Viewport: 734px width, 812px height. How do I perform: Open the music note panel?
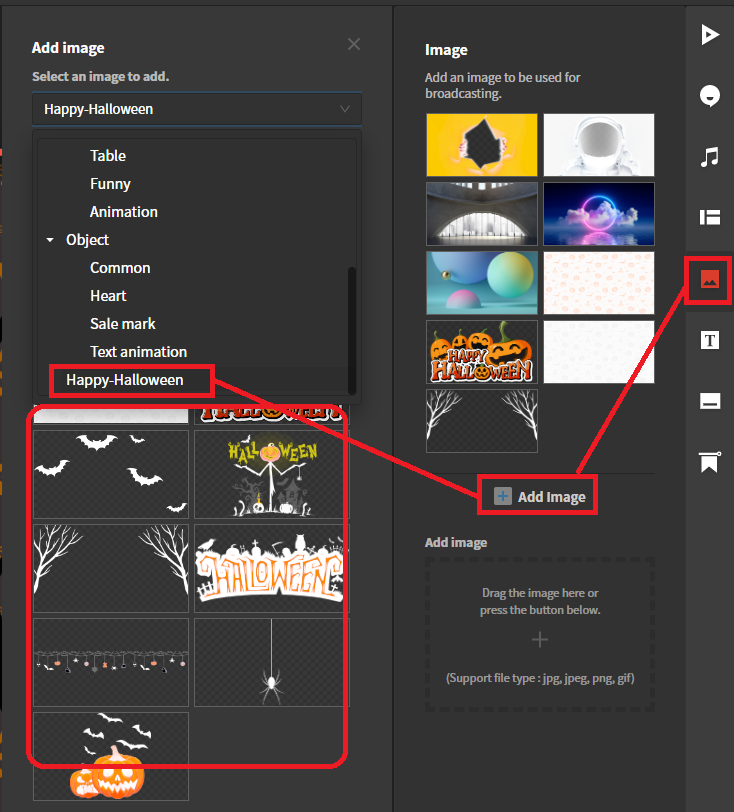point(710,157)
